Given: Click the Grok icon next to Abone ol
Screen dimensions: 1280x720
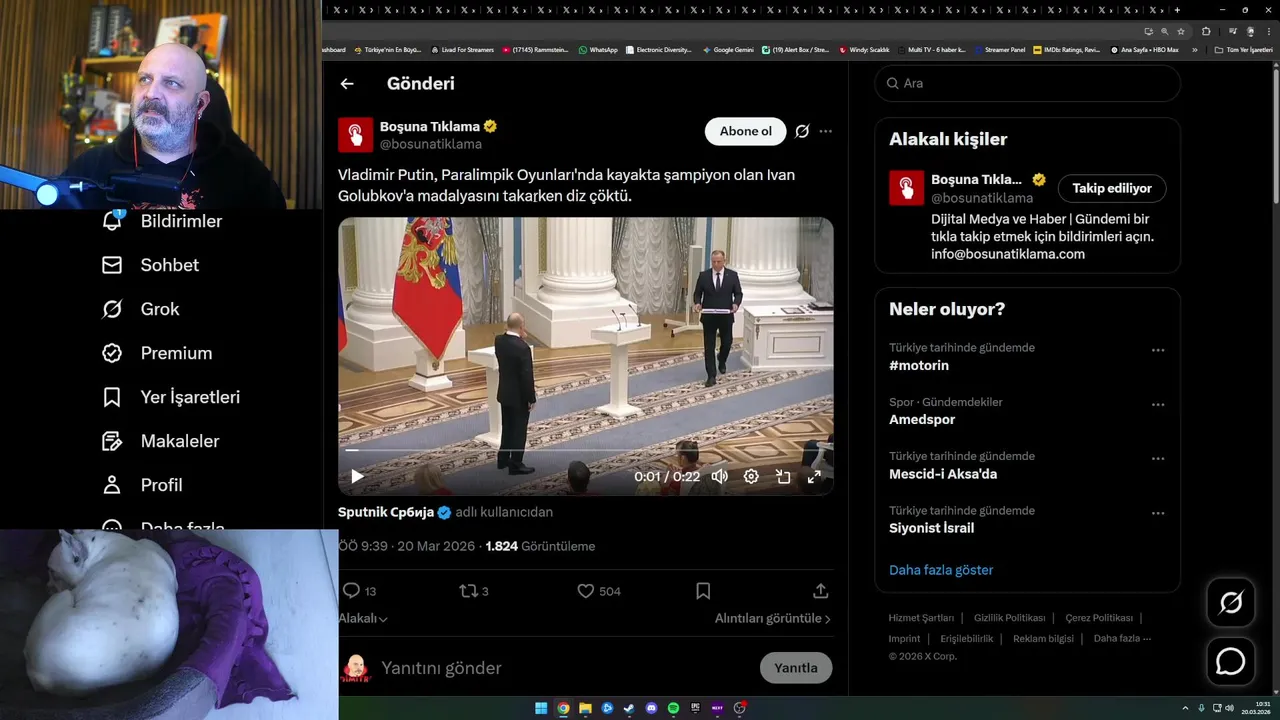Looking at the screenshot, I should pos(802,131).
